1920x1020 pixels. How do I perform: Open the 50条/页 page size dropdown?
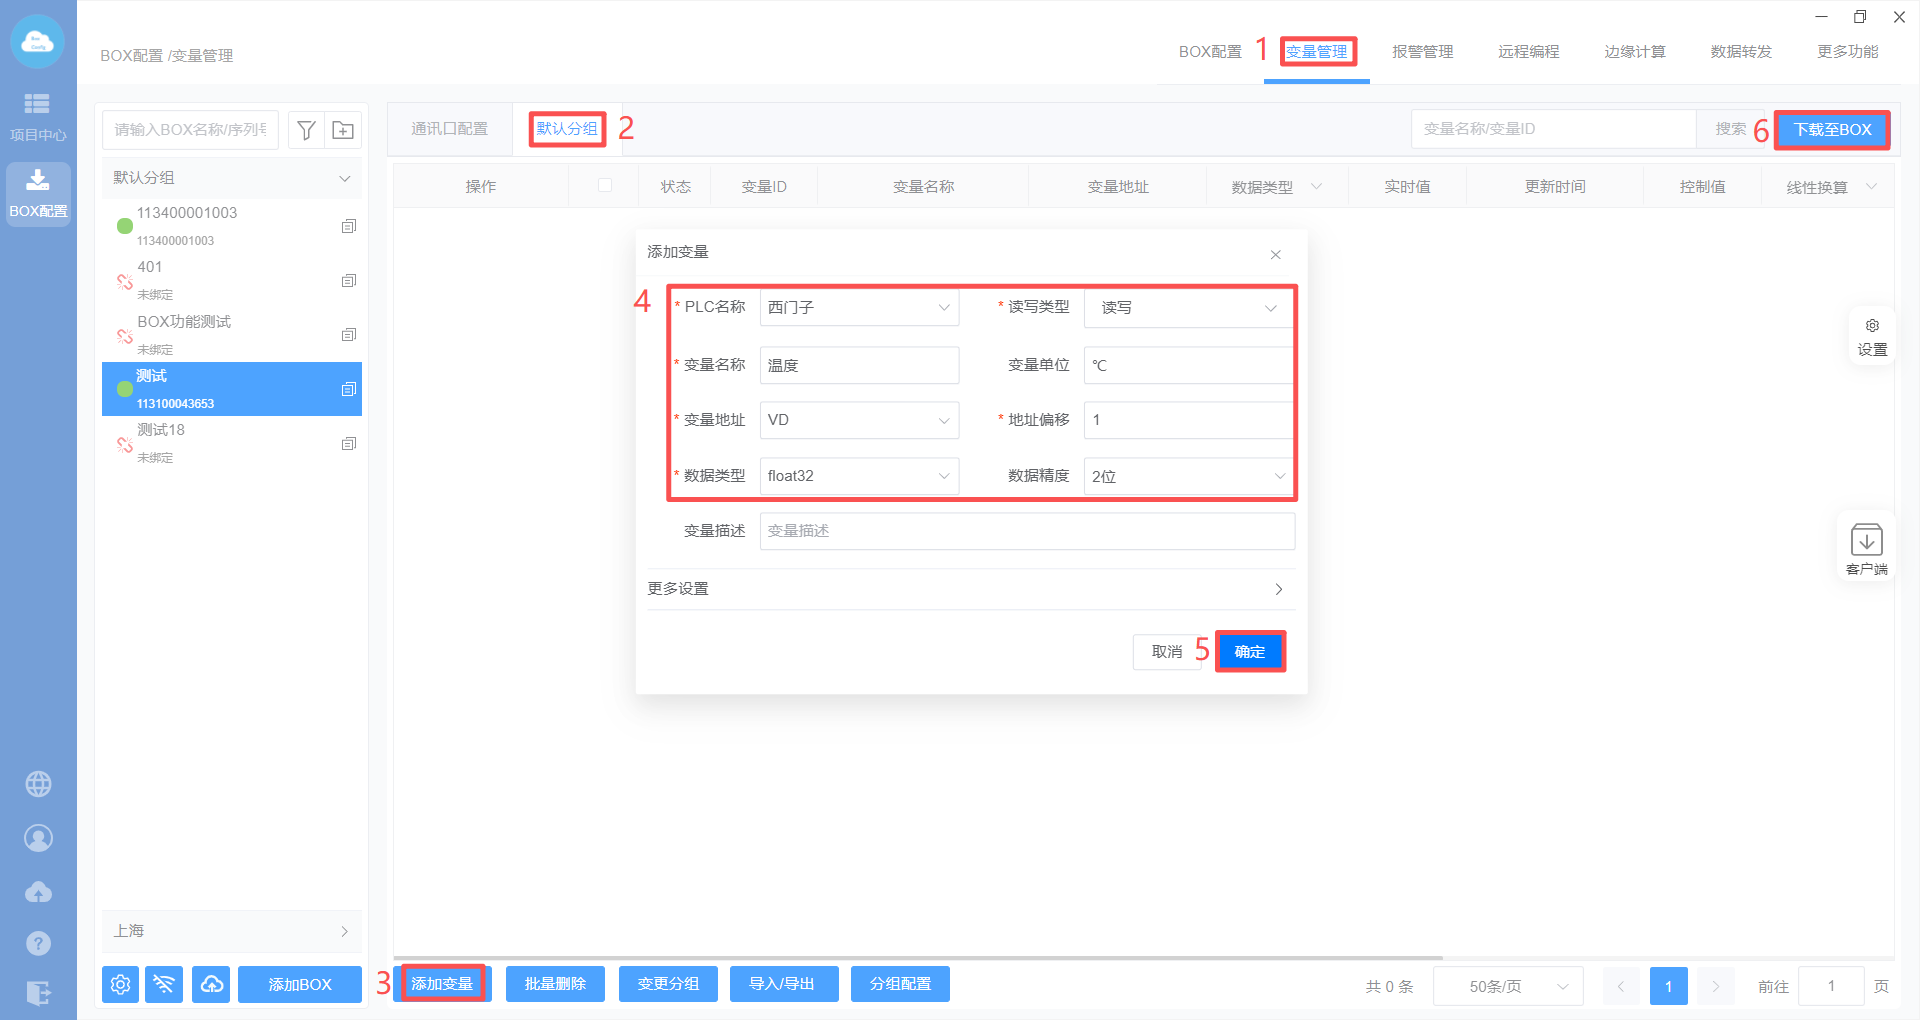tap(1507, 986)
